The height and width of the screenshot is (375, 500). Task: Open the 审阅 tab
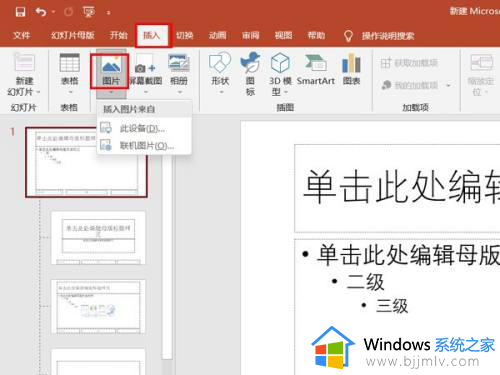tap(251, 35)
